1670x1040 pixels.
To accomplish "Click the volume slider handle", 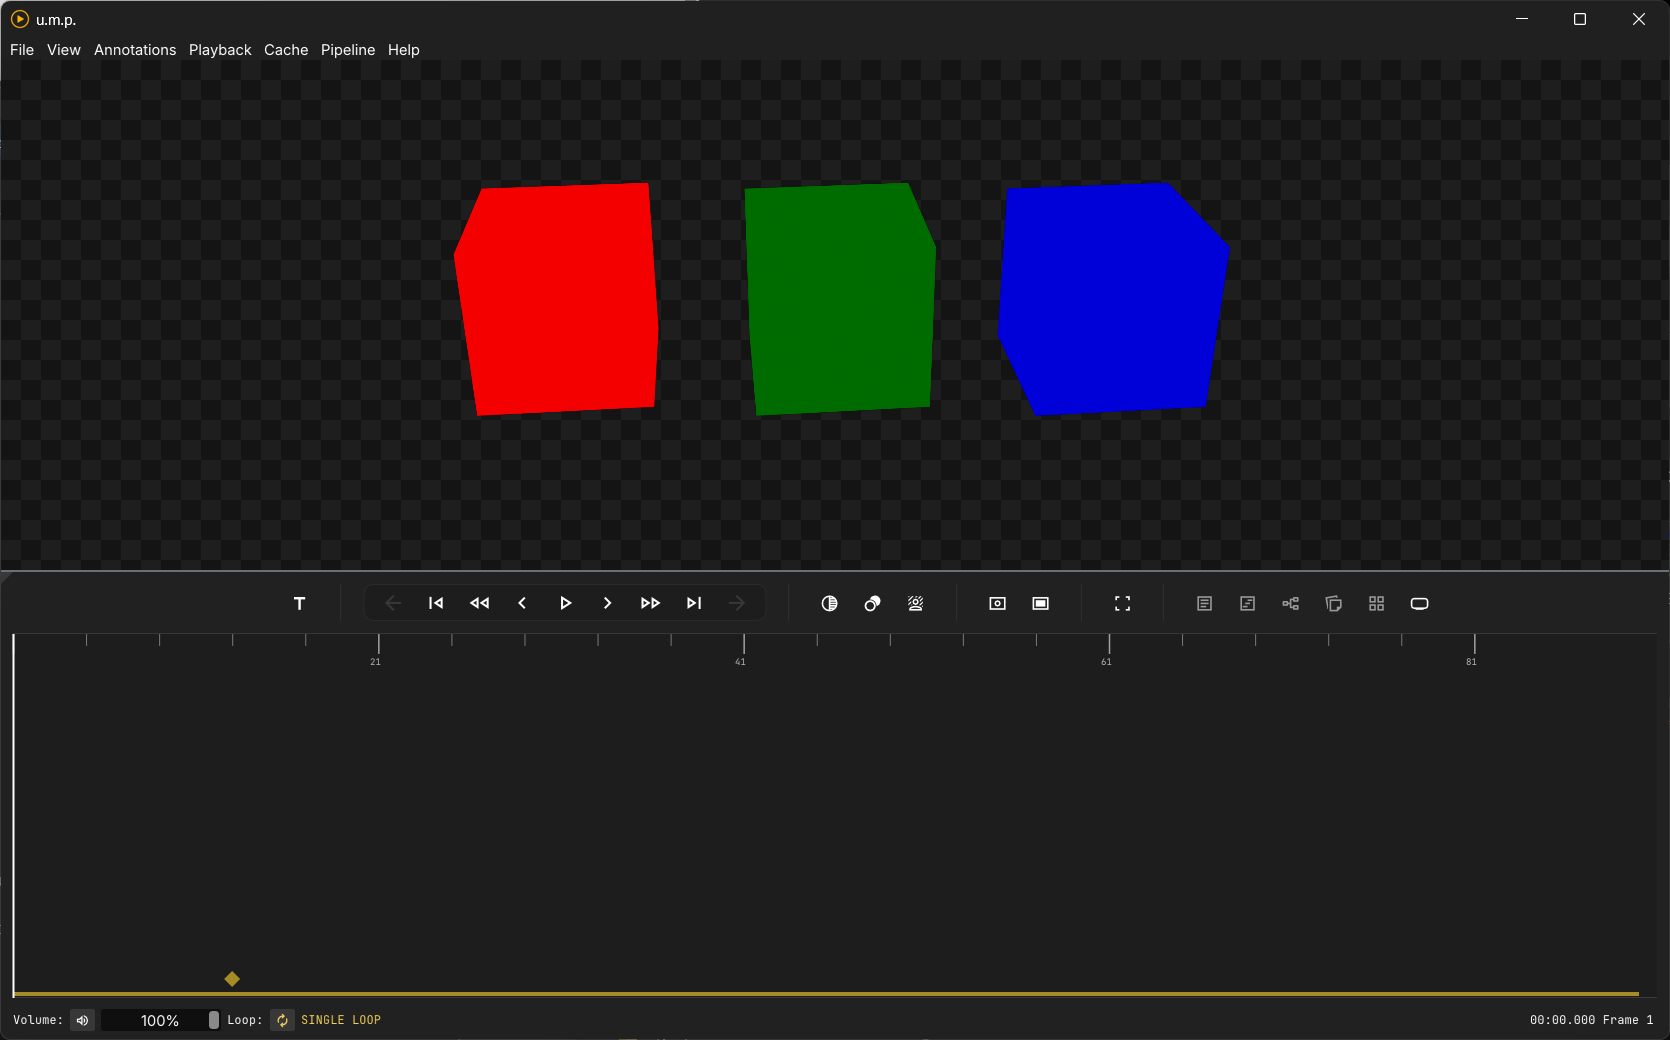I will tap(213, 1020).
